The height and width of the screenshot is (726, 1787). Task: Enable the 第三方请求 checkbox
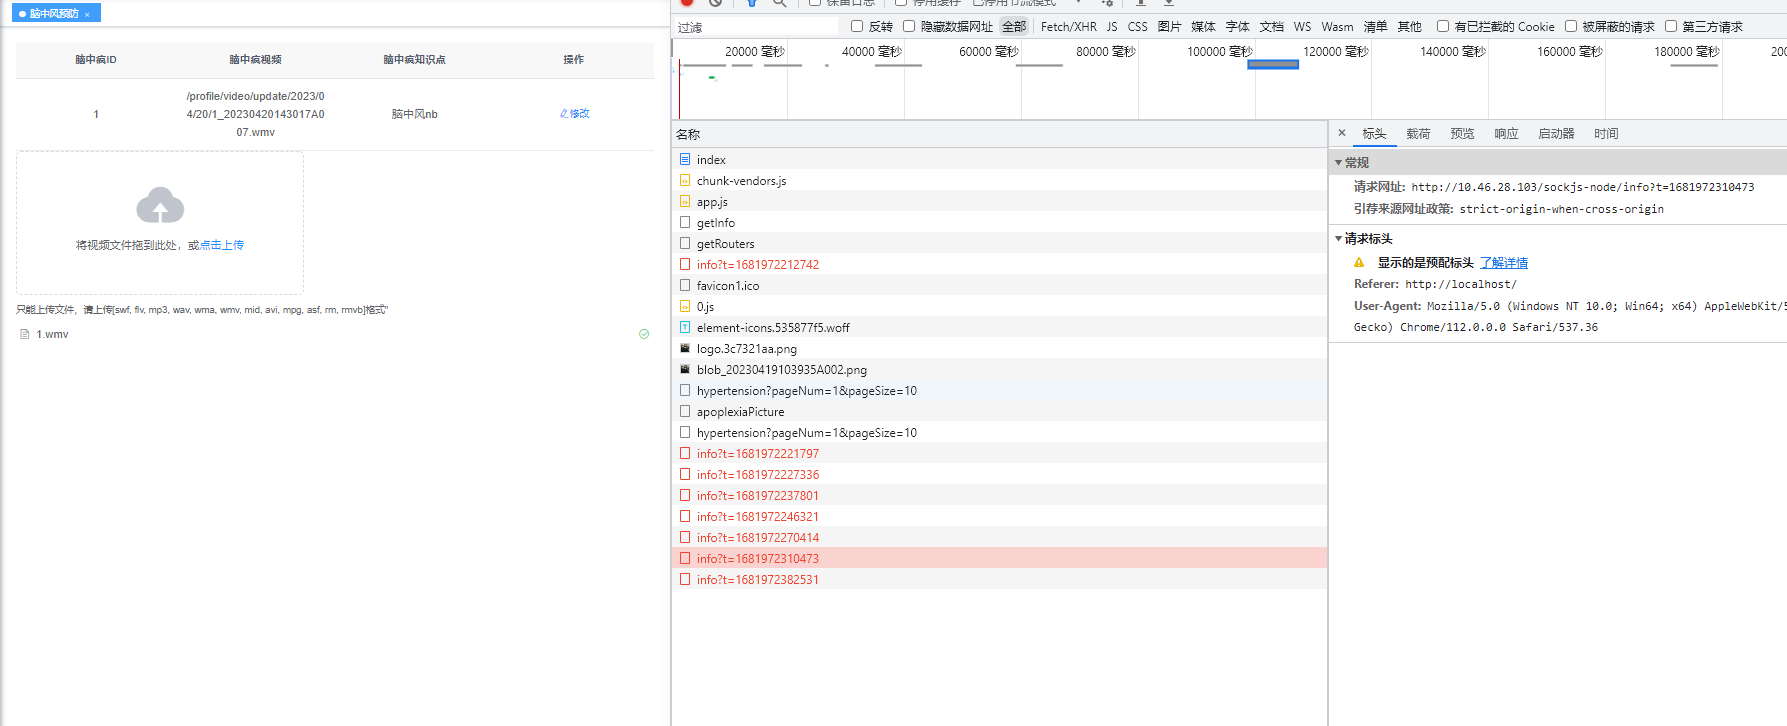click(x=1671, y=27)
